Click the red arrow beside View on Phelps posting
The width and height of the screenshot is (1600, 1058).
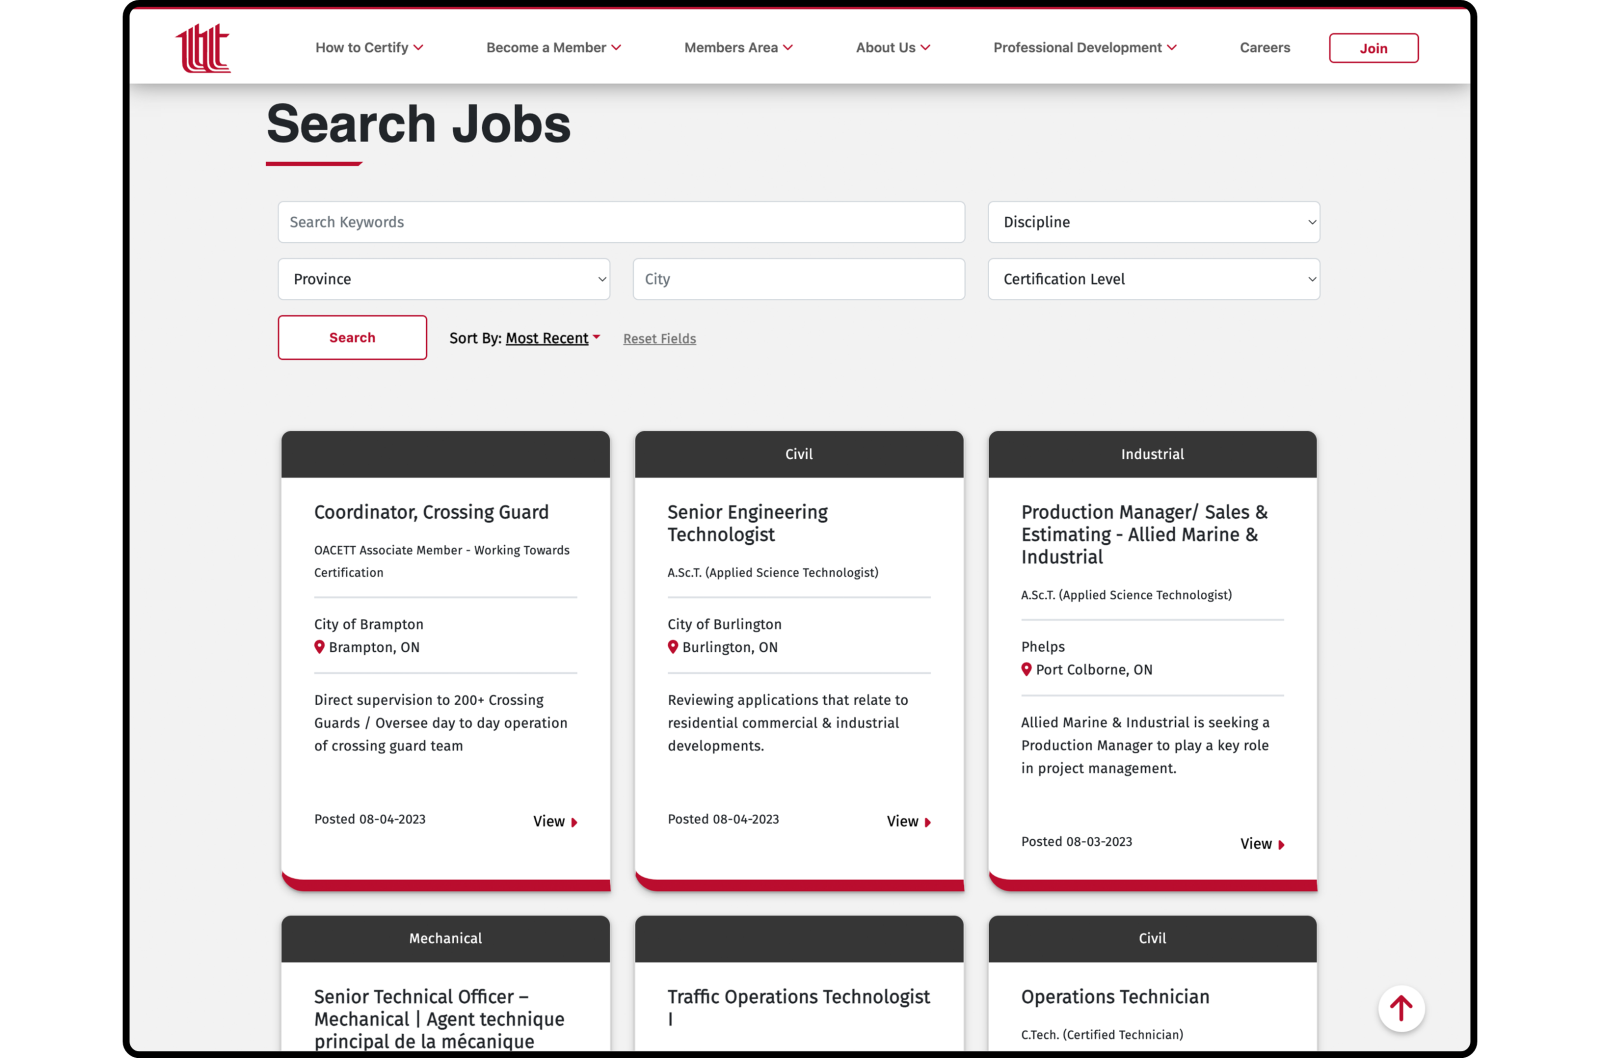[1282, 843]
